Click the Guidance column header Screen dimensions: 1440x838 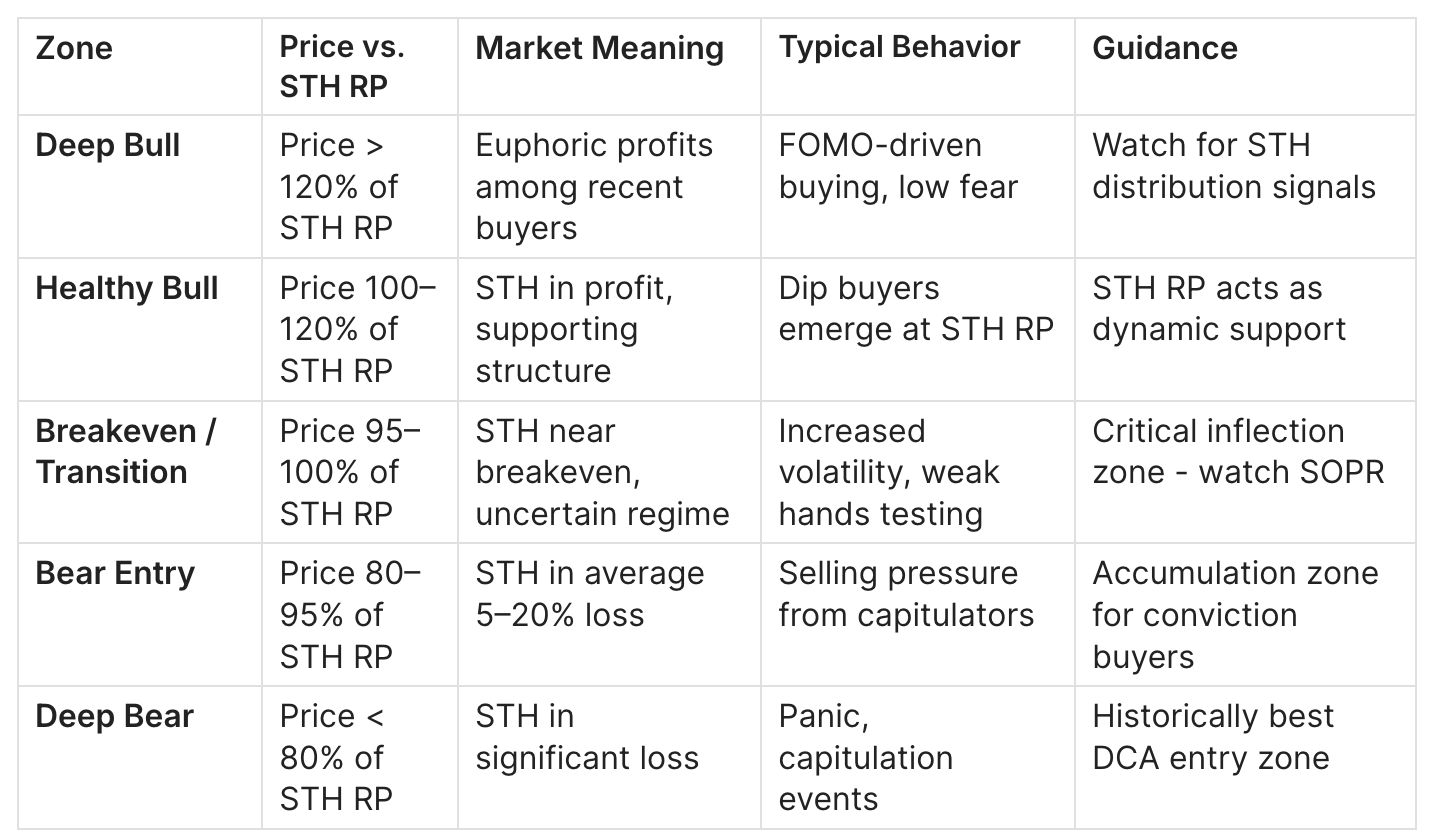[x=1164, y=48]
